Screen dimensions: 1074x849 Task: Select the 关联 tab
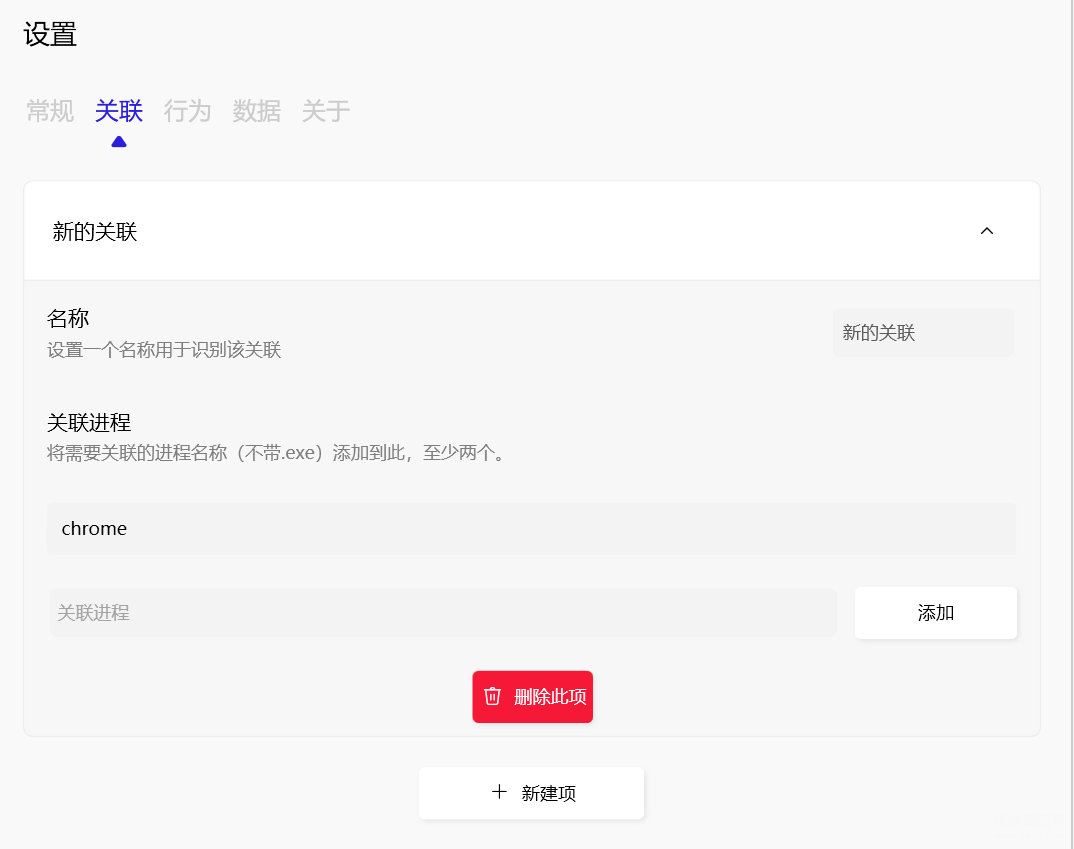pyautogui.click(x=118, y=110)
